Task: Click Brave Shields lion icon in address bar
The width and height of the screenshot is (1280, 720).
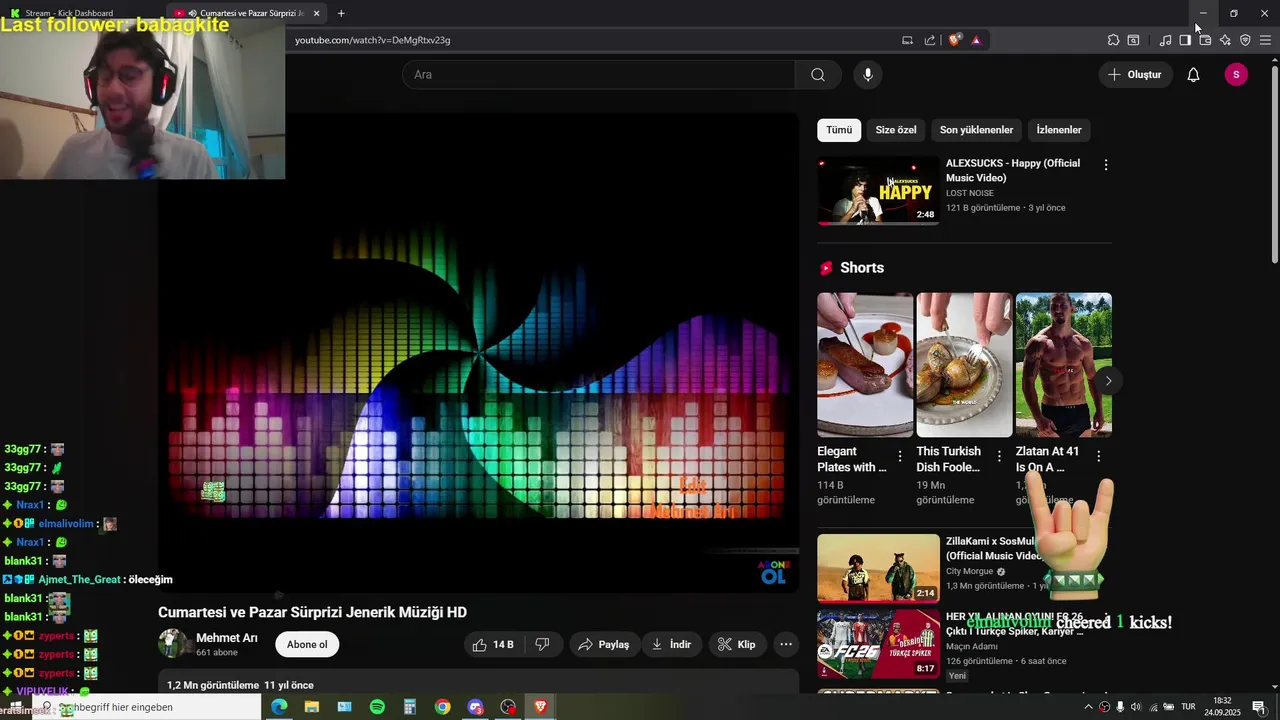Action: pos(955,40)
